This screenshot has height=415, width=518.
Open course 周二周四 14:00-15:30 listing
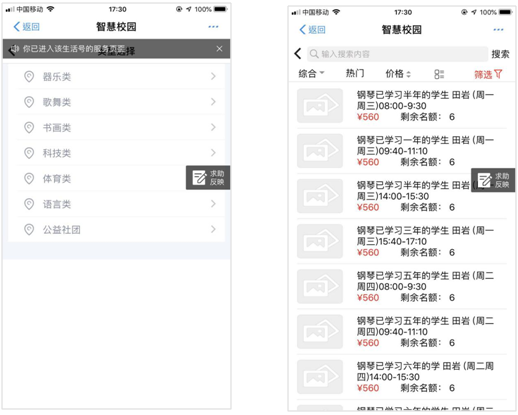402,377
